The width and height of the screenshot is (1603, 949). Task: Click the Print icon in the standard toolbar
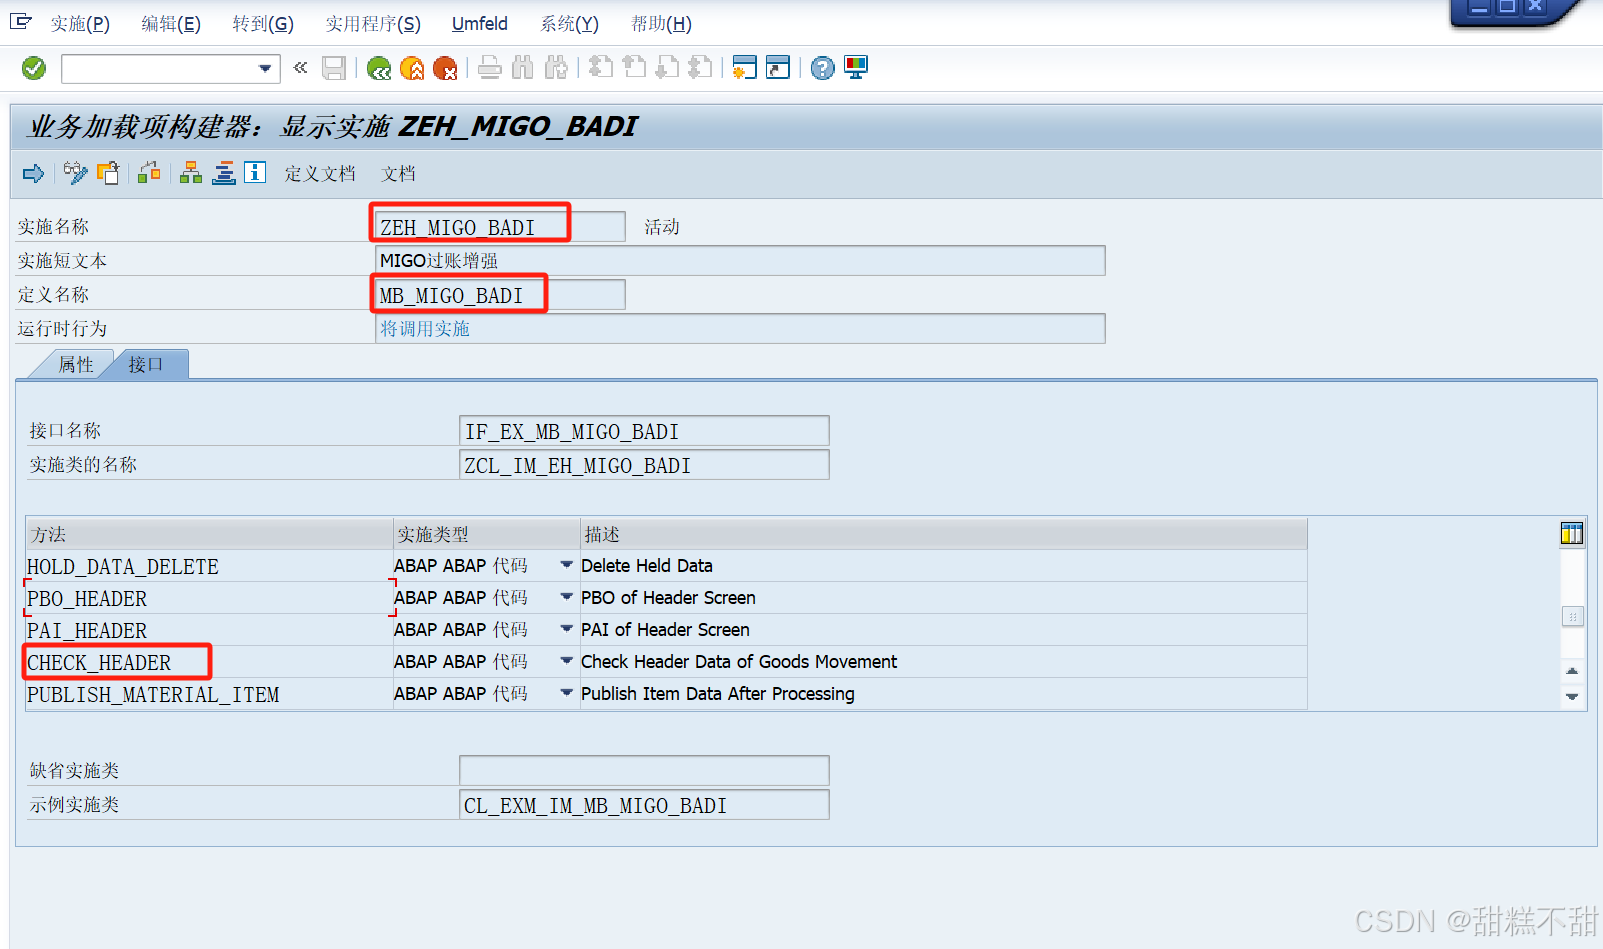(x=489, y=67)
